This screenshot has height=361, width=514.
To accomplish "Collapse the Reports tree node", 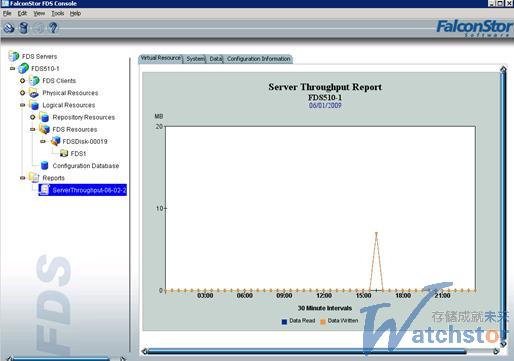I will 22,178.
